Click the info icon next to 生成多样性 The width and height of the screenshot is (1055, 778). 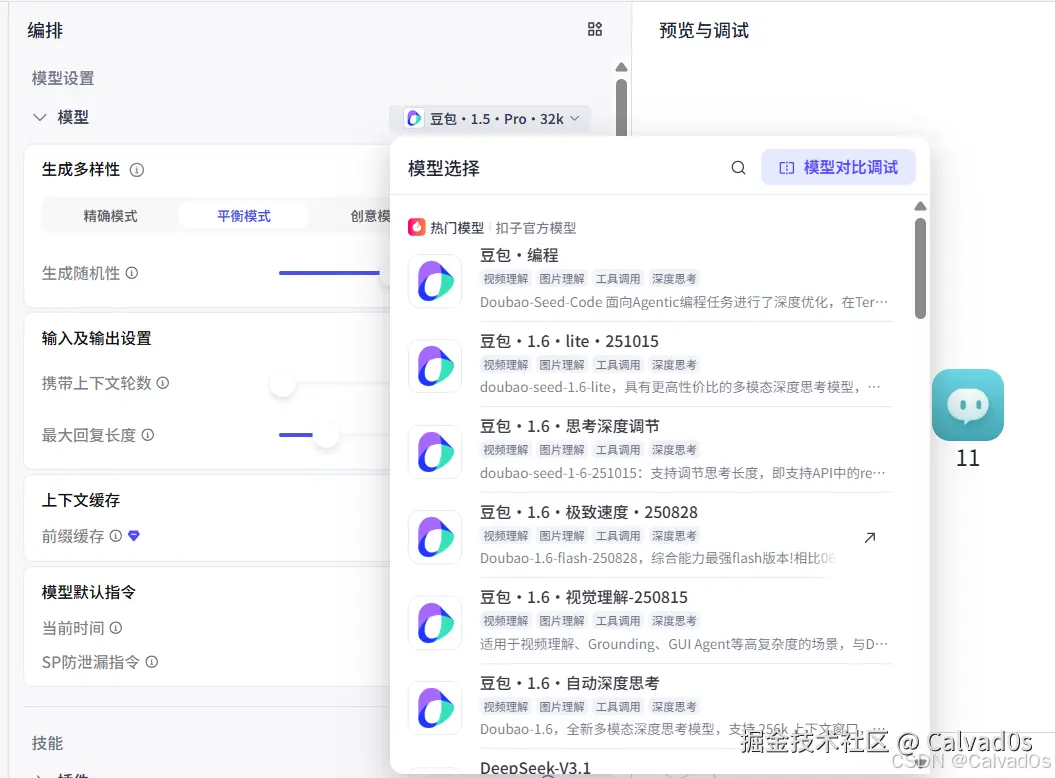[x=137, y=170]
